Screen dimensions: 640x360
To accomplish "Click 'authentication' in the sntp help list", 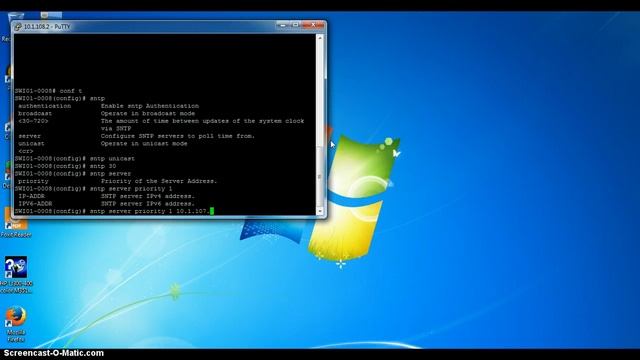I will [x=44, y=106].
